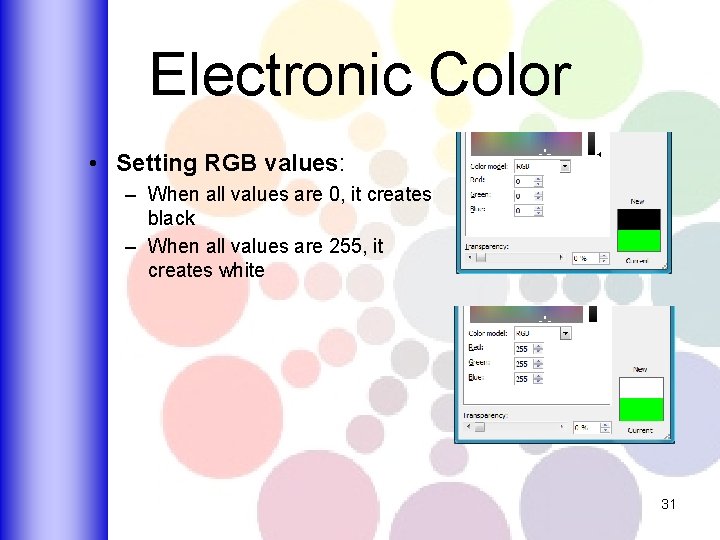Click the brightness bar in the black-color dialog
This screenshot has width=720, height=540.
[592, 144]
